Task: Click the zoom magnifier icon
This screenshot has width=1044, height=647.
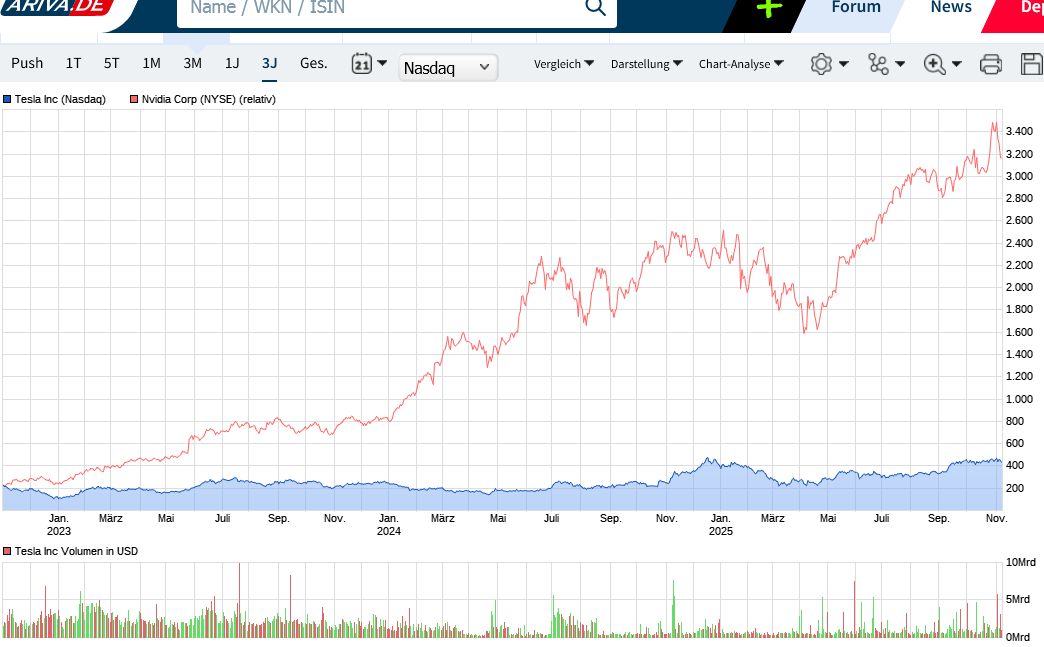Action: (934, 65)
